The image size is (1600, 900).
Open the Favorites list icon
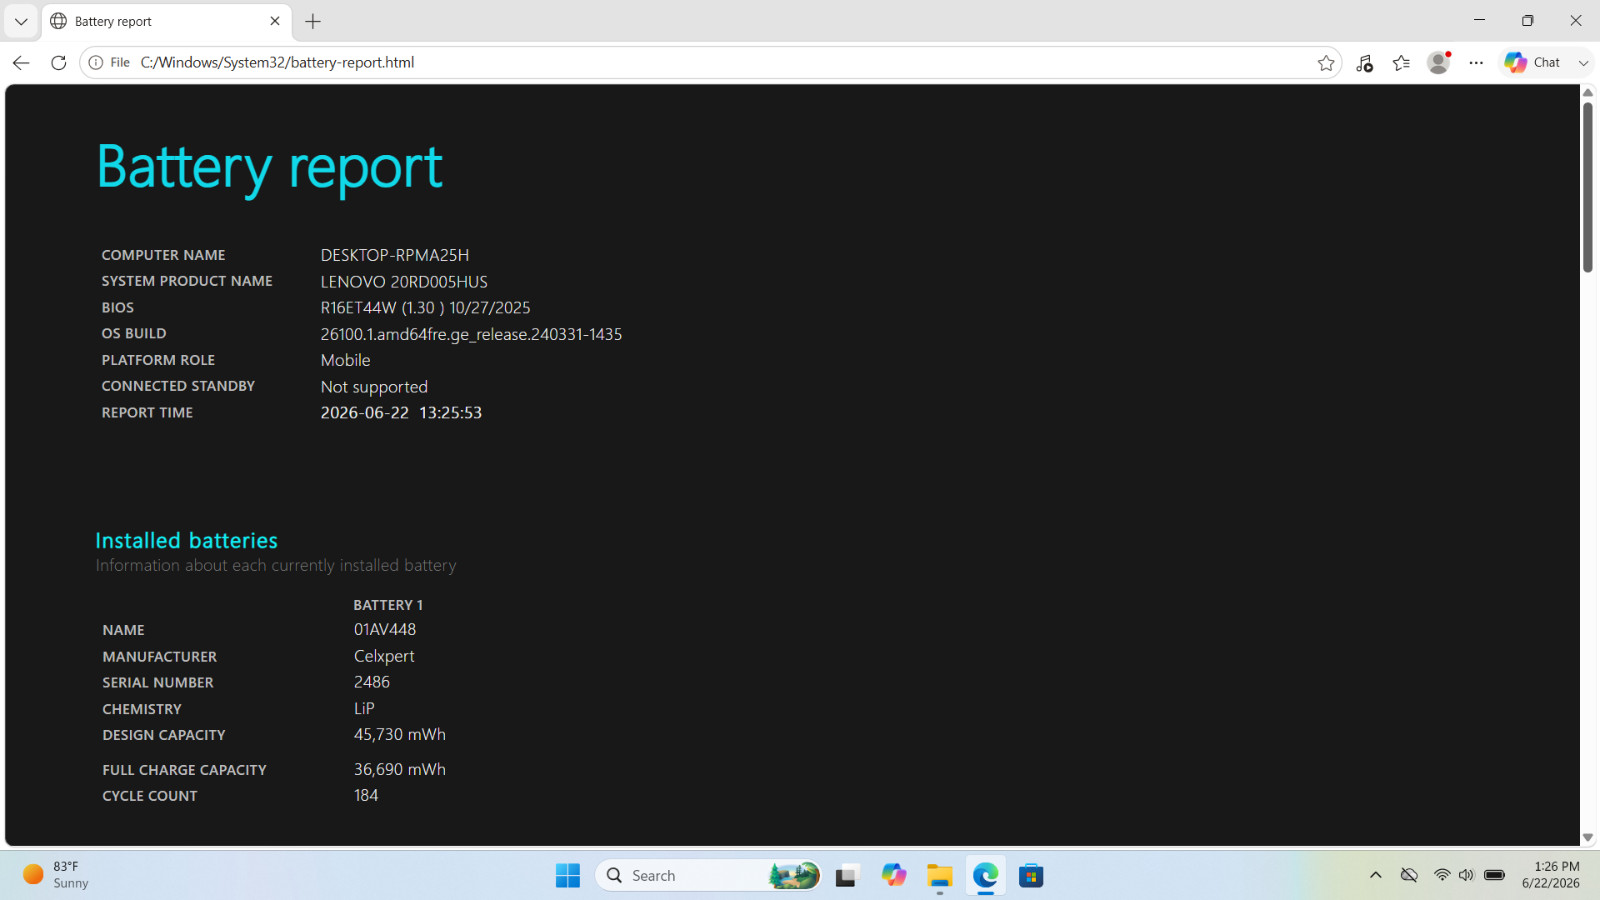coord(1401,63)
